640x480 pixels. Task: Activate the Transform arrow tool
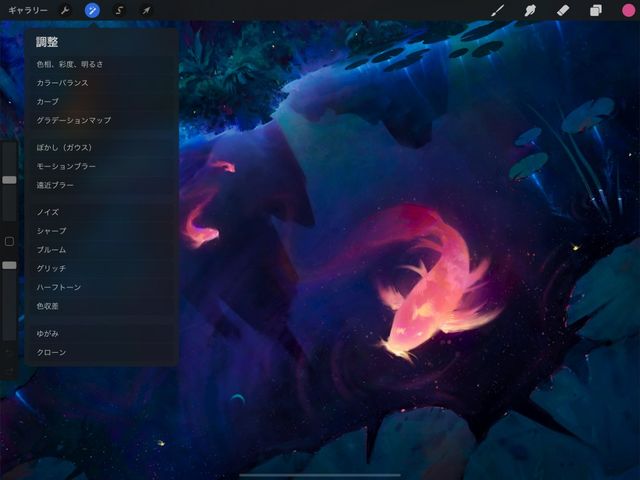pyautogui.click(x=146, y=10)
